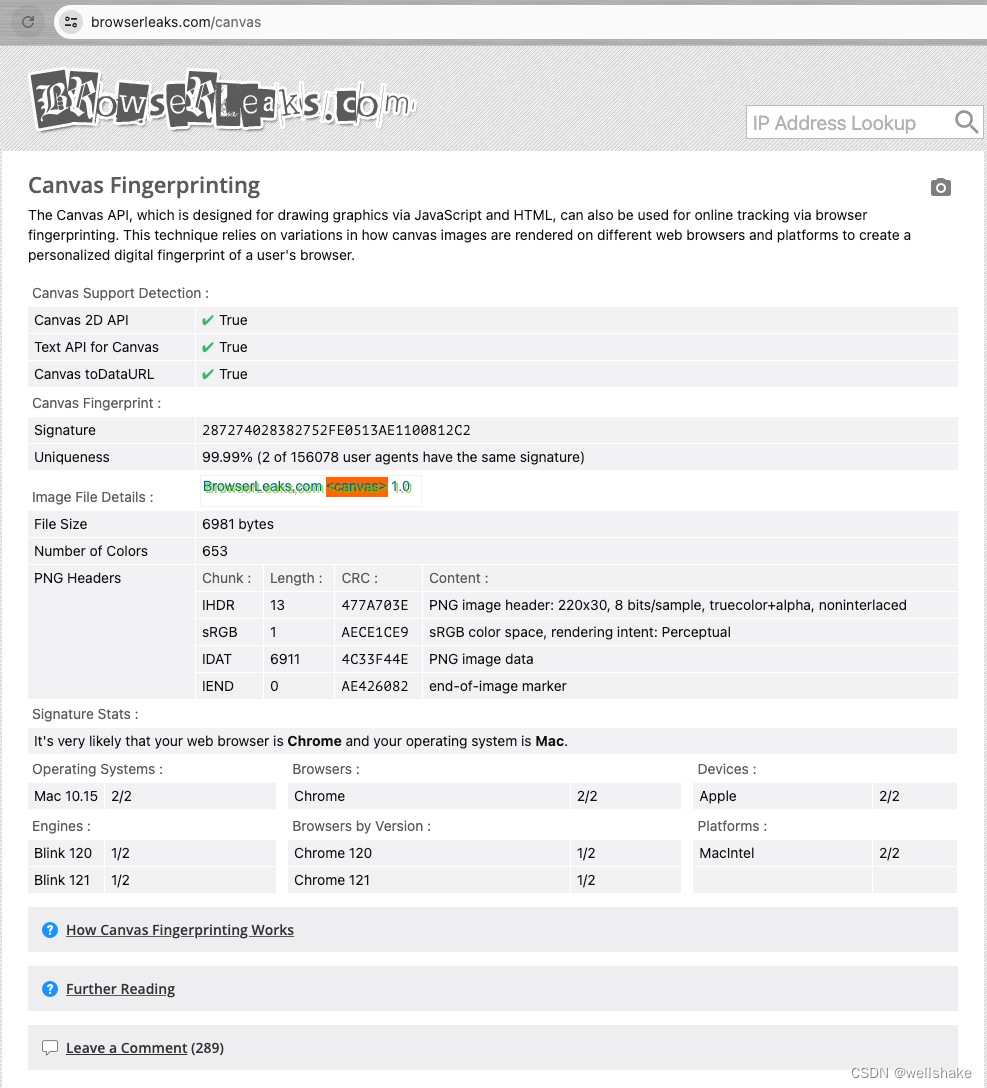This screenshot has width=987, height=1088.
Task: Click the end-of-image marker content cell
Action: point(690,686)
